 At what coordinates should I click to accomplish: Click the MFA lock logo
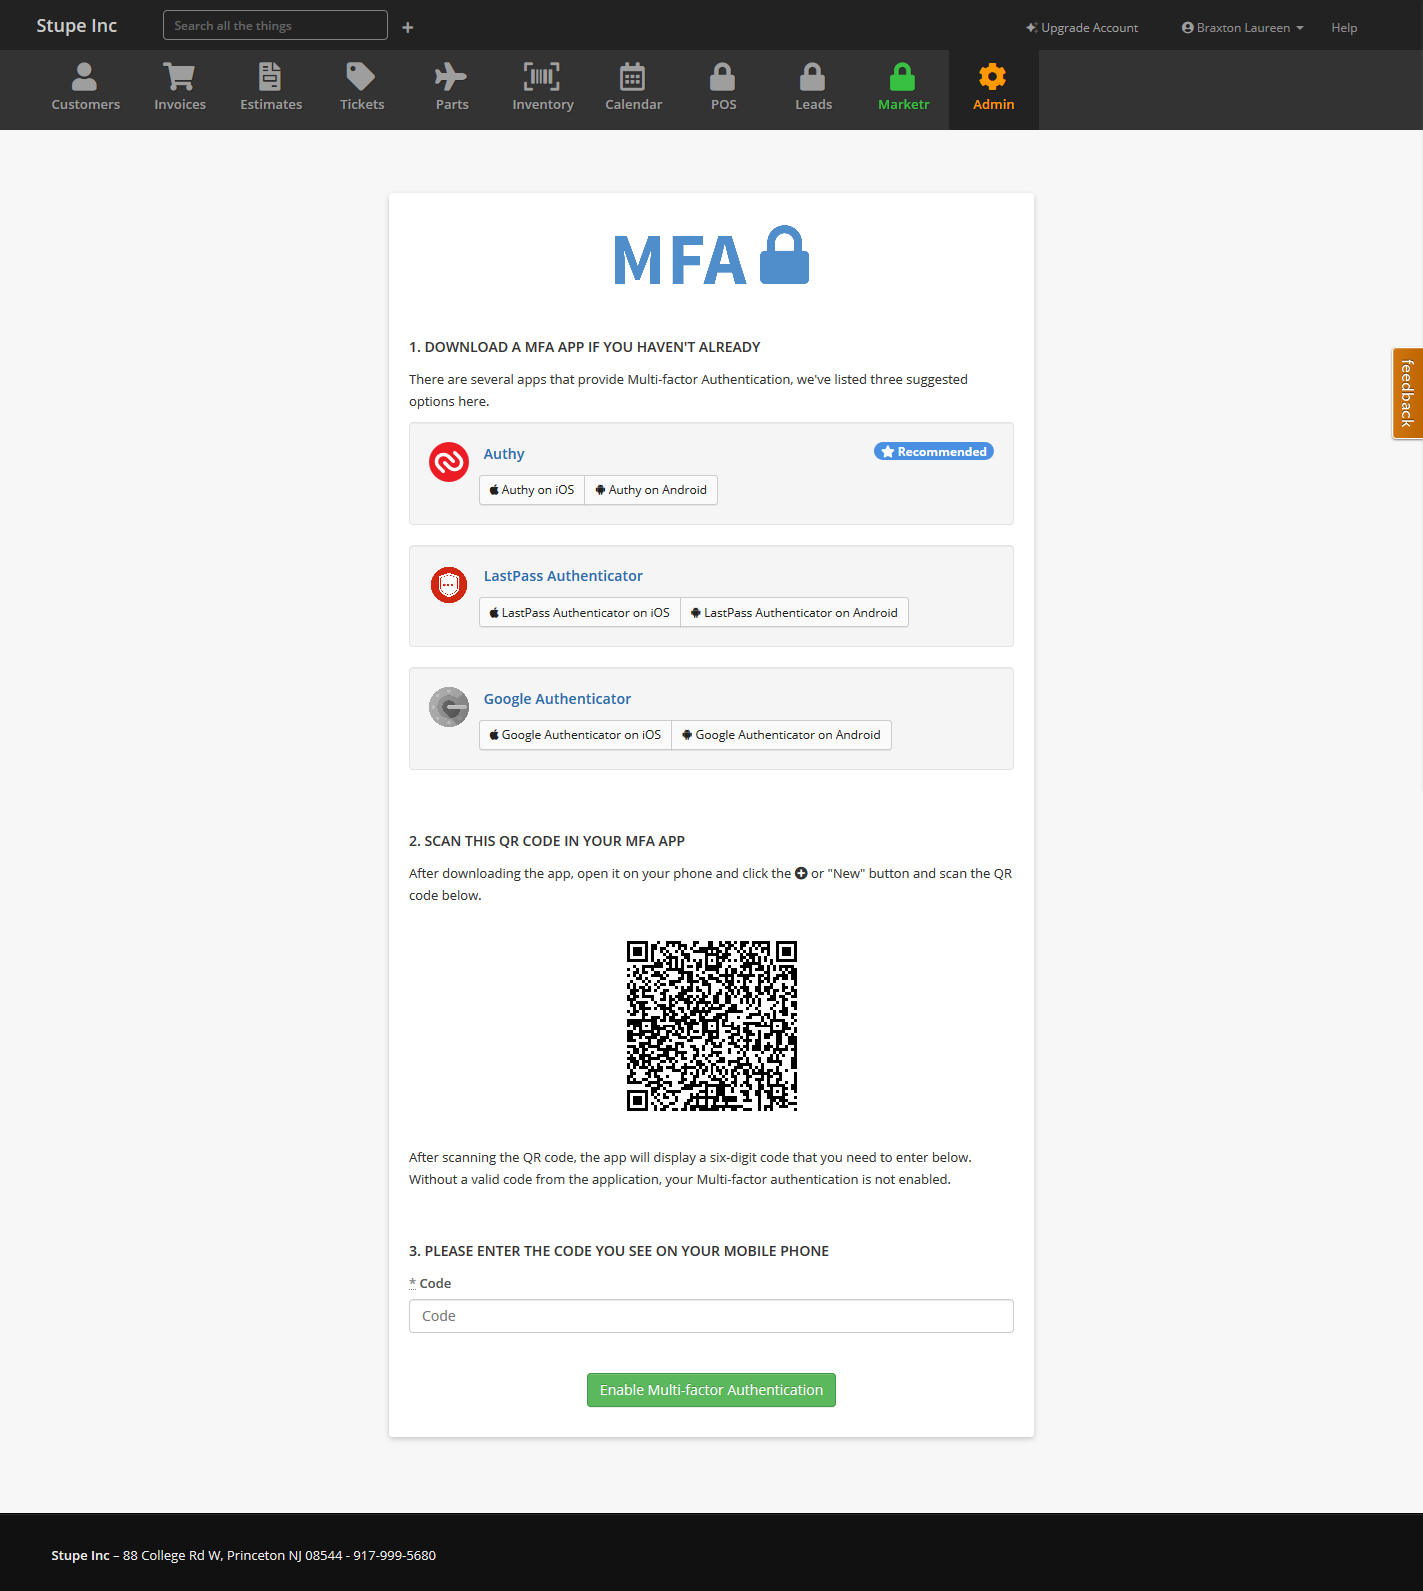(711, 256)
